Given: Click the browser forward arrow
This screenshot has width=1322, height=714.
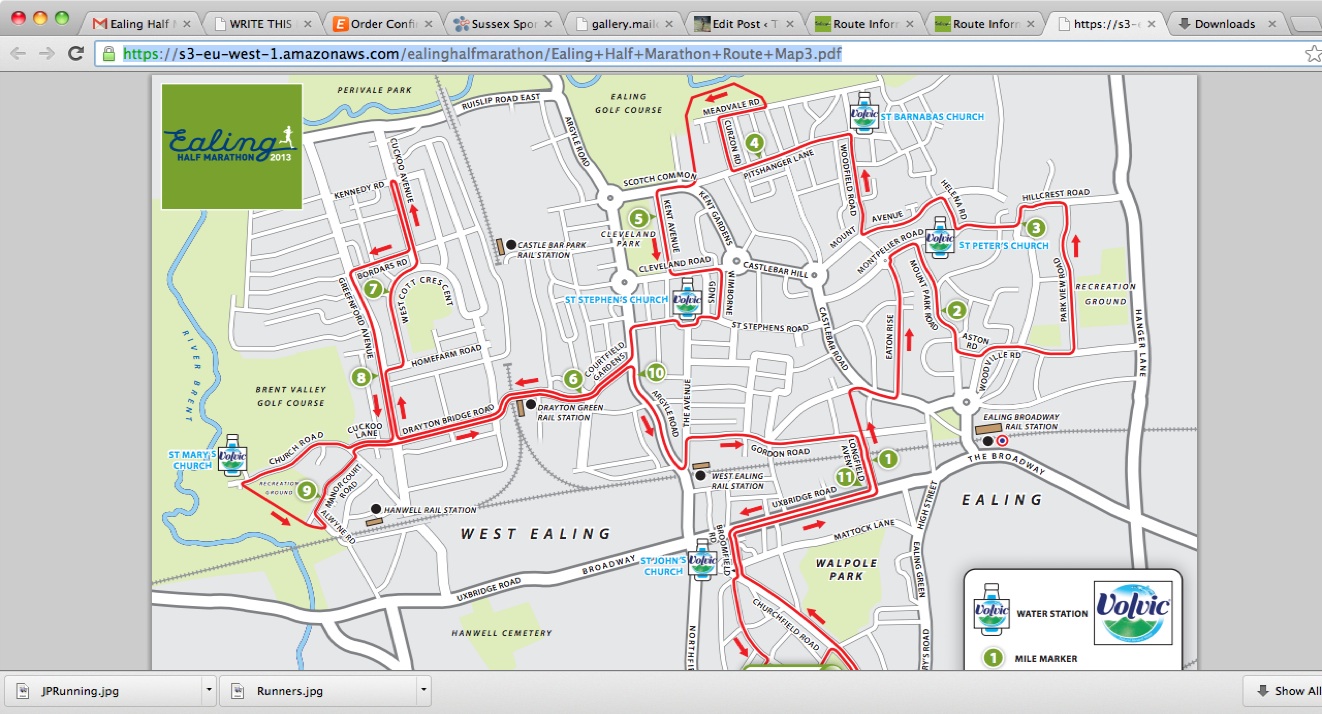Looking at the screenshot, I should tap(46, 54).
